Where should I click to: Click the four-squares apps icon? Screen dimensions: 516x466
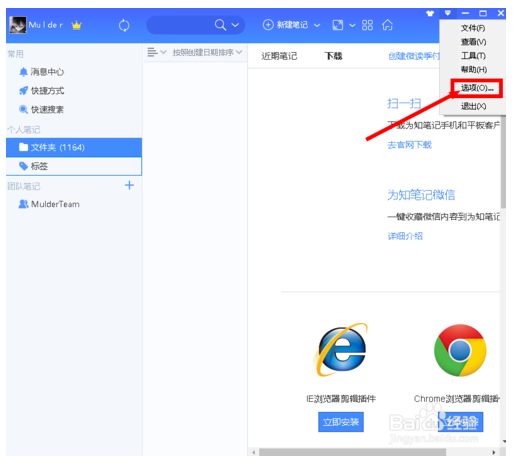pyautogui.click(x=367, y=25)
